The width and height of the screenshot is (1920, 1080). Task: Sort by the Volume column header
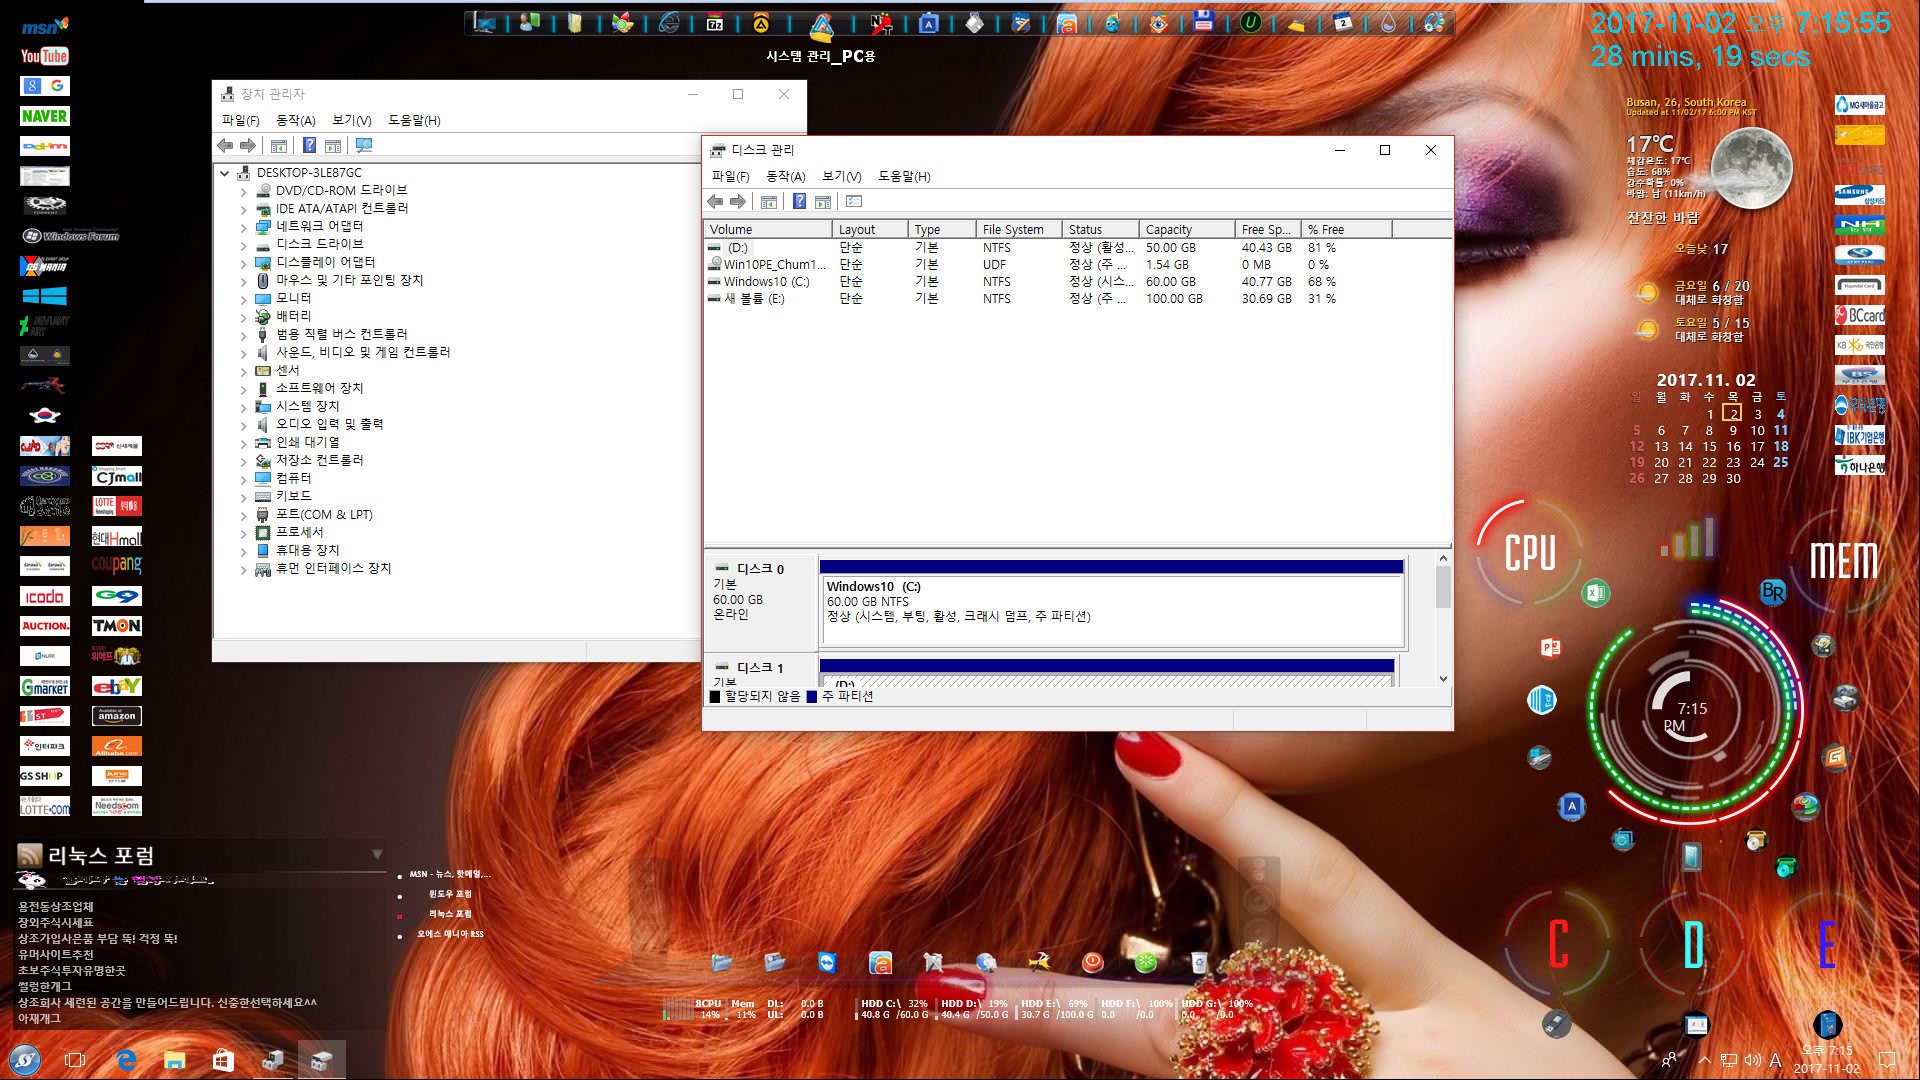click(x=768, y=229)
